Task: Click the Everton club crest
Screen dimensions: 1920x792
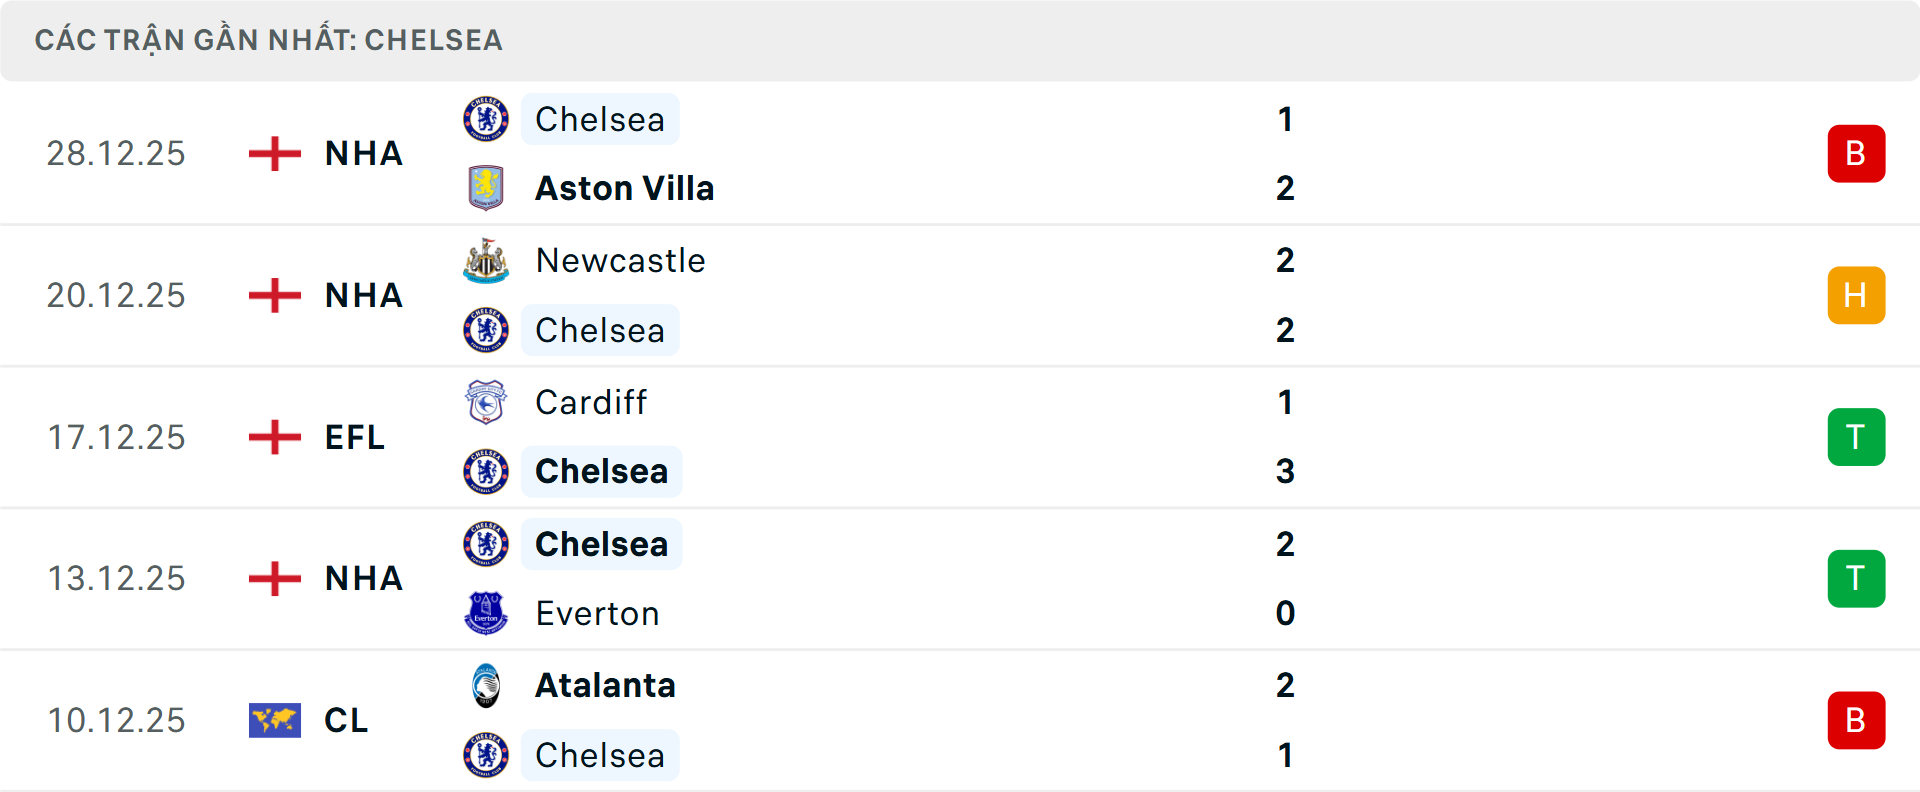Action: click(486, 613)
